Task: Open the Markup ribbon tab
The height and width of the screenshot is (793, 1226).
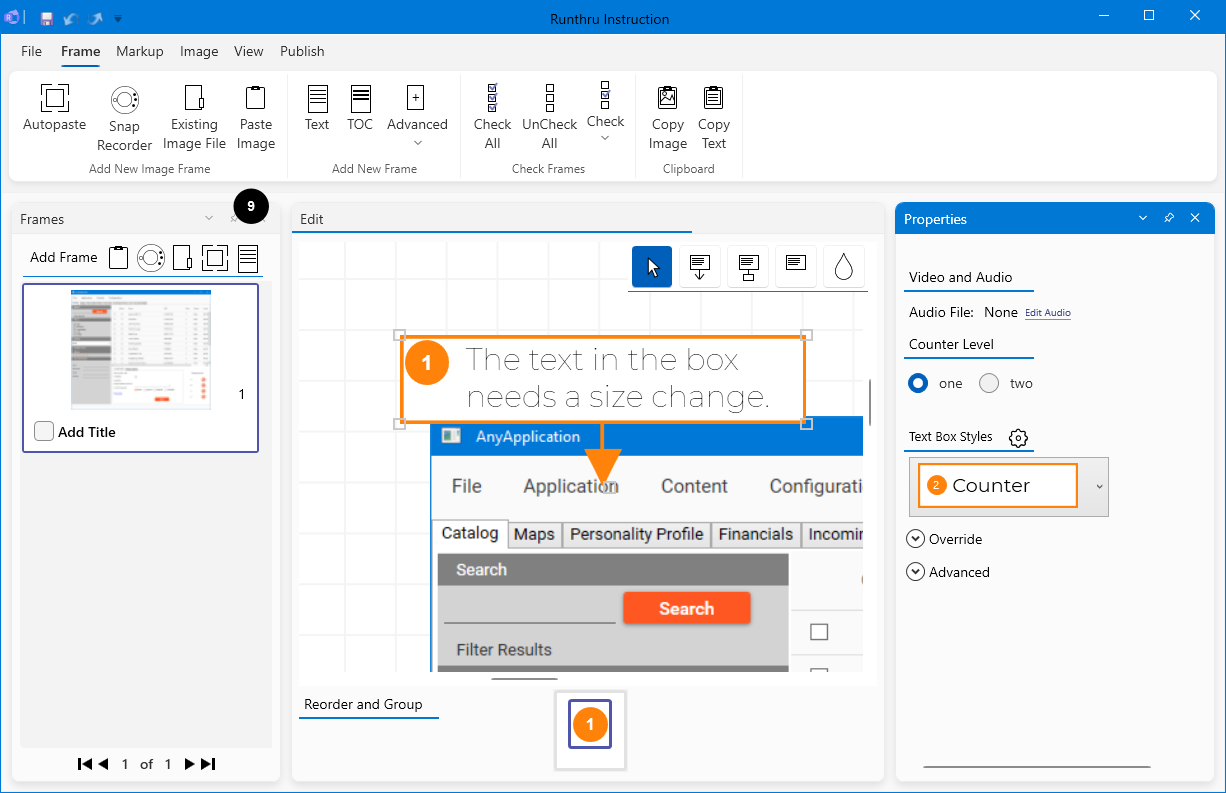Action: point(139,51)
